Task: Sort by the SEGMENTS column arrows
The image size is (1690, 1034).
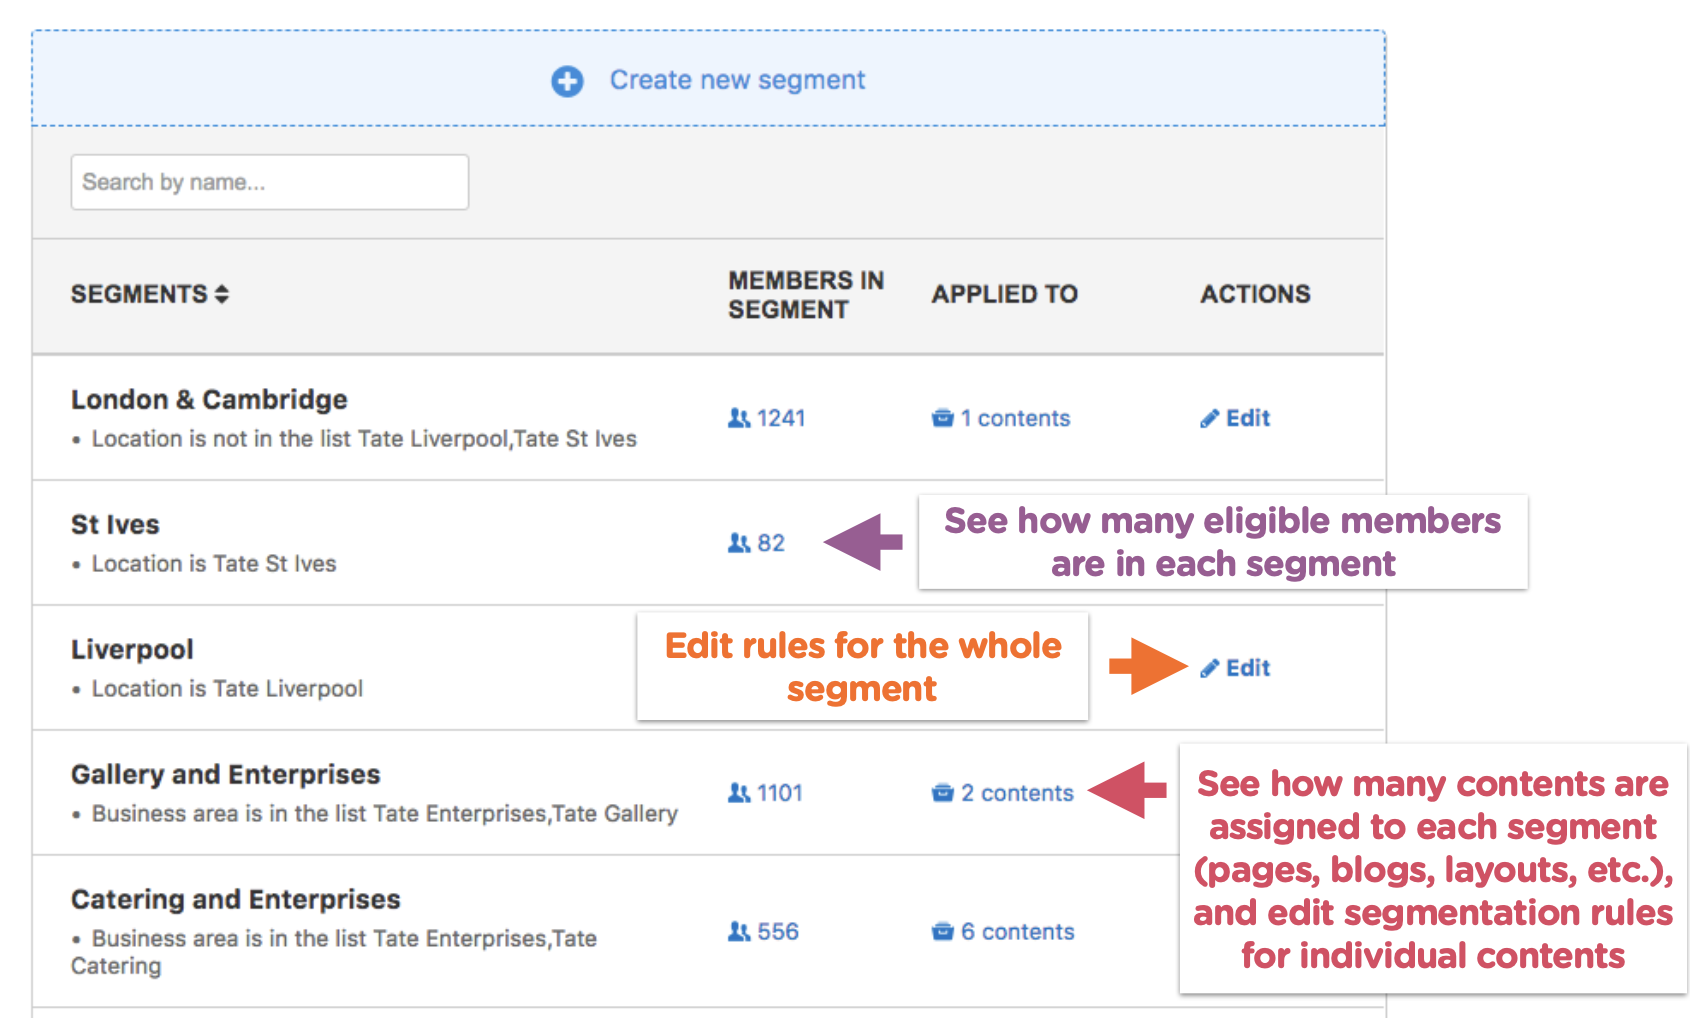Action: (x=222, y=294)
